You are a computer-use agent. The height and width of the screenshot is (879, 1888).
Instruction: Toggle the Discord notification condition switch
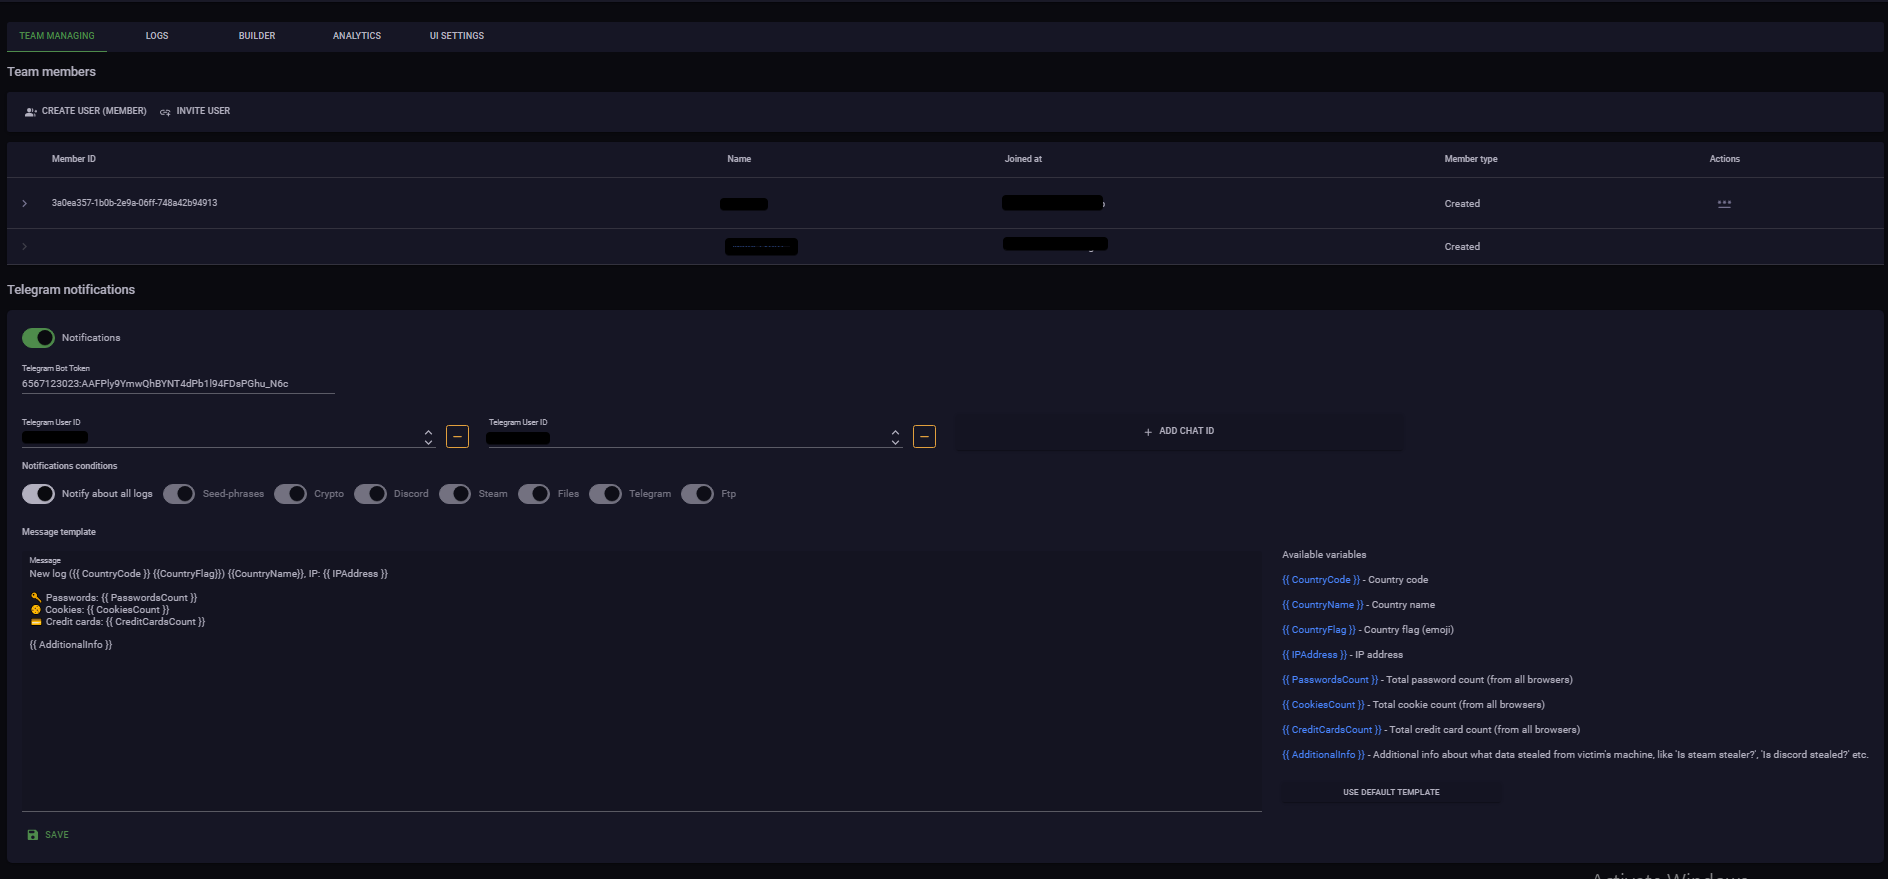(370, 494)
